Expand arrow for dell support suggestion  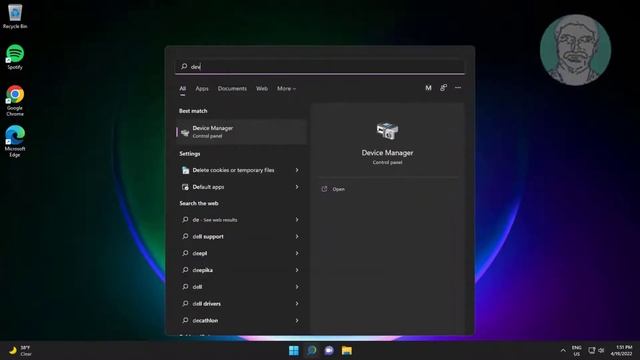(297, 236)
